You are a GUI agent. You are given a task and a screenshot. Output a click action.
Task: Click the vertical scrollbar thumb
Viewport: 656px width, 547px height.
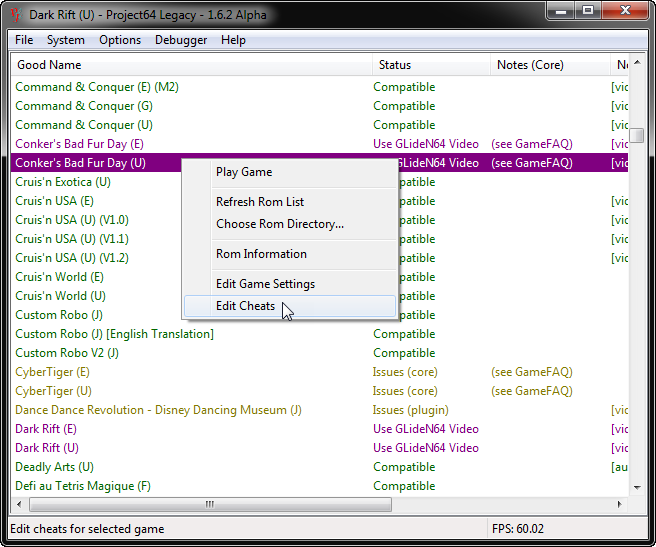(x=637, y=135)
